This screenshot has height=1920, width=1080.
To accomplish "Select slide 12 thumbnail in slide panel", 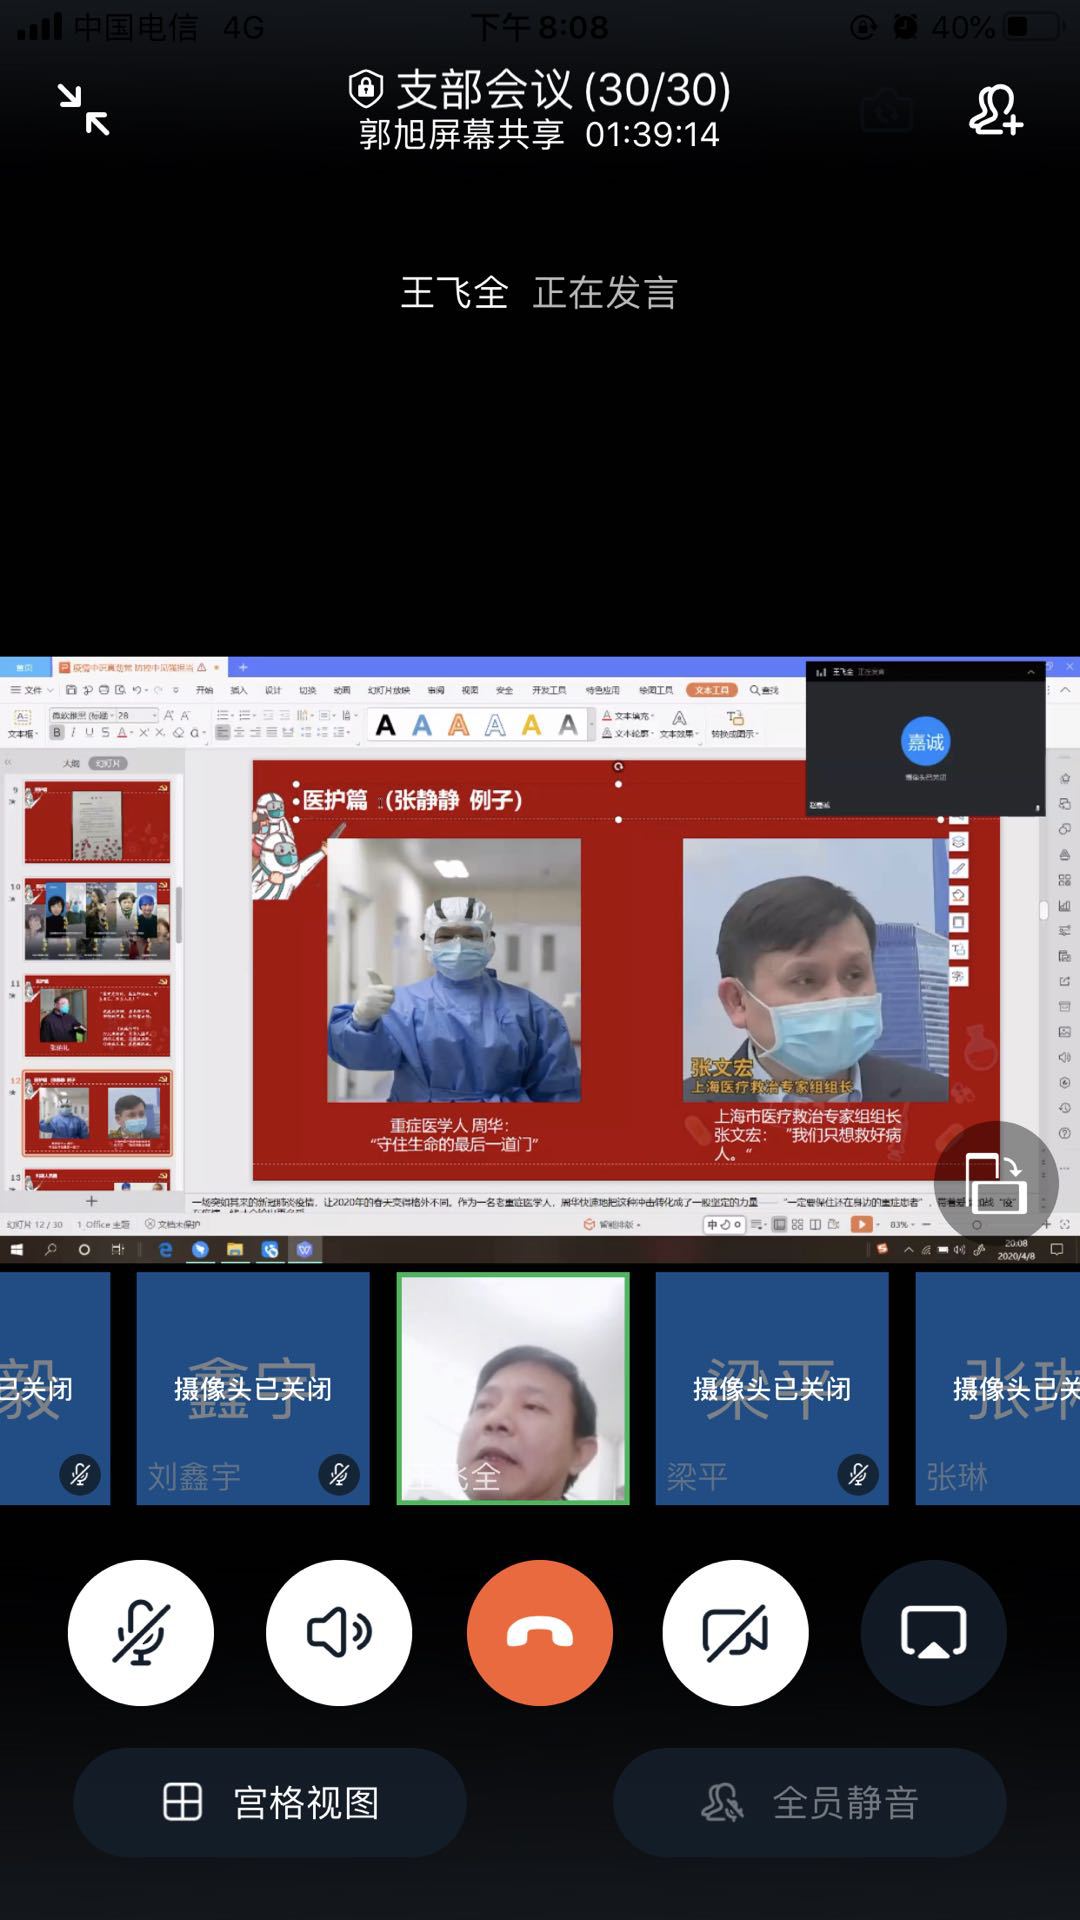I will [x=97, y=1113].
